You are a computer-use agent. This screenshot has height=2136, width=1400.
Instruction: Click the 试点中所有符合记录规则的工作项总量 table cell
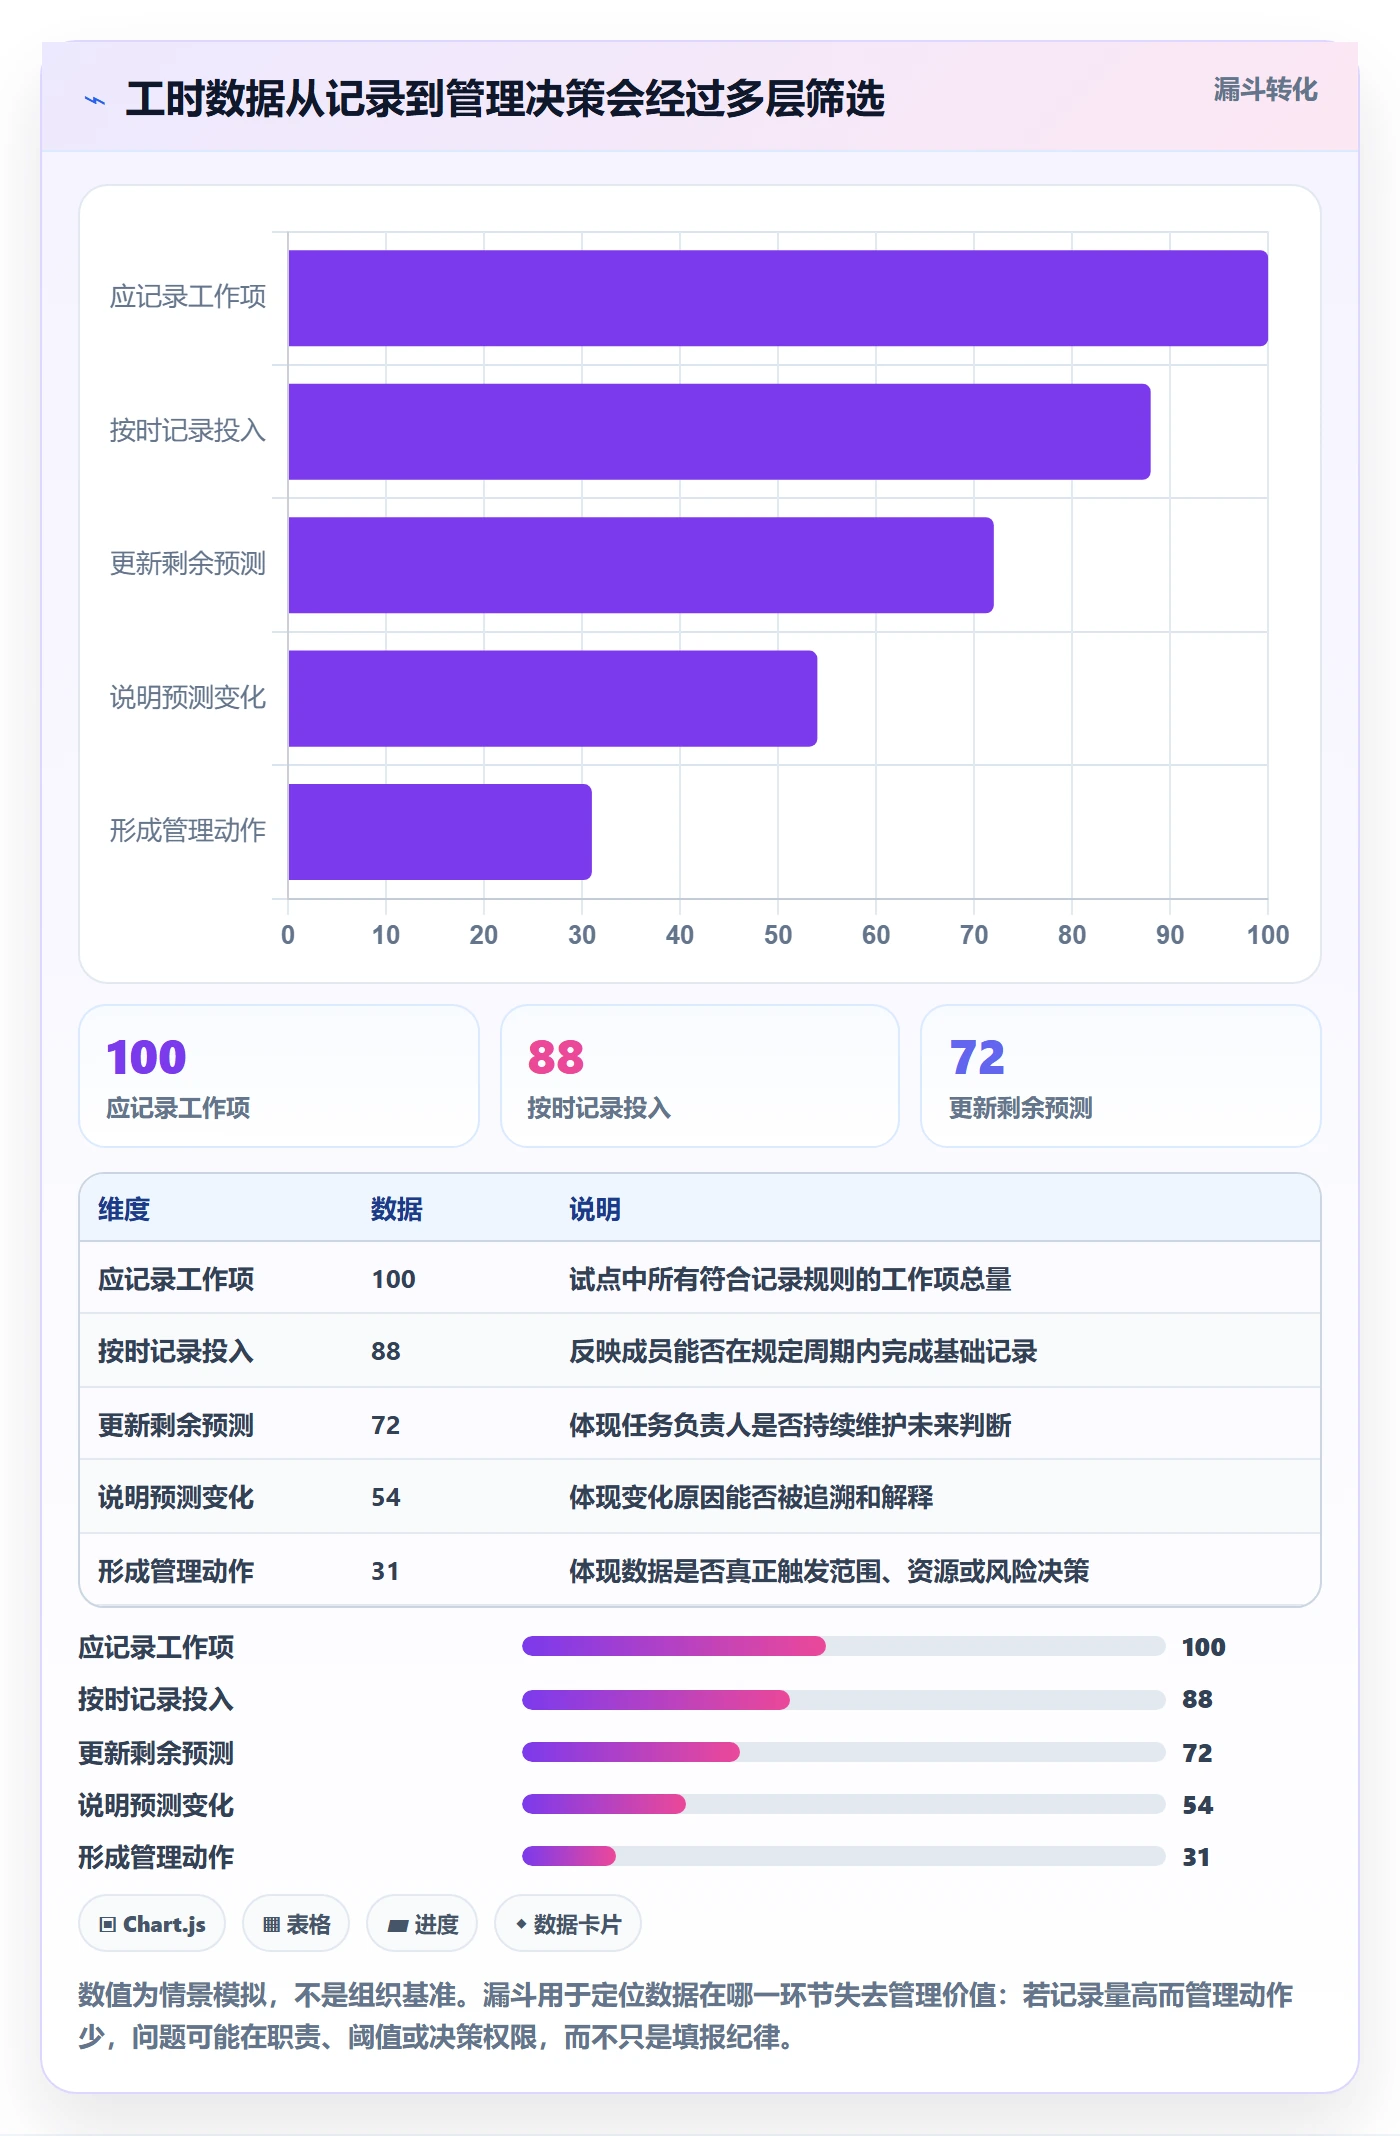tap(790, 1279)
